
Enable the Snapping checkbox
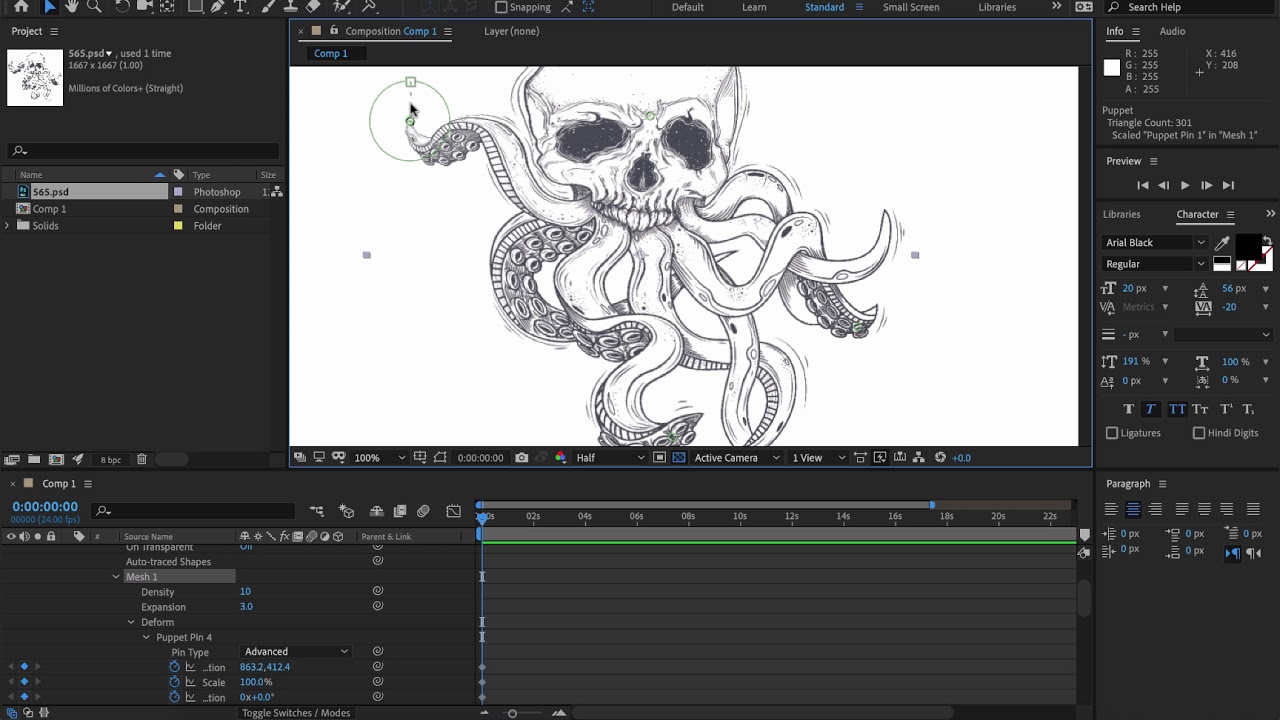[501, 7]
